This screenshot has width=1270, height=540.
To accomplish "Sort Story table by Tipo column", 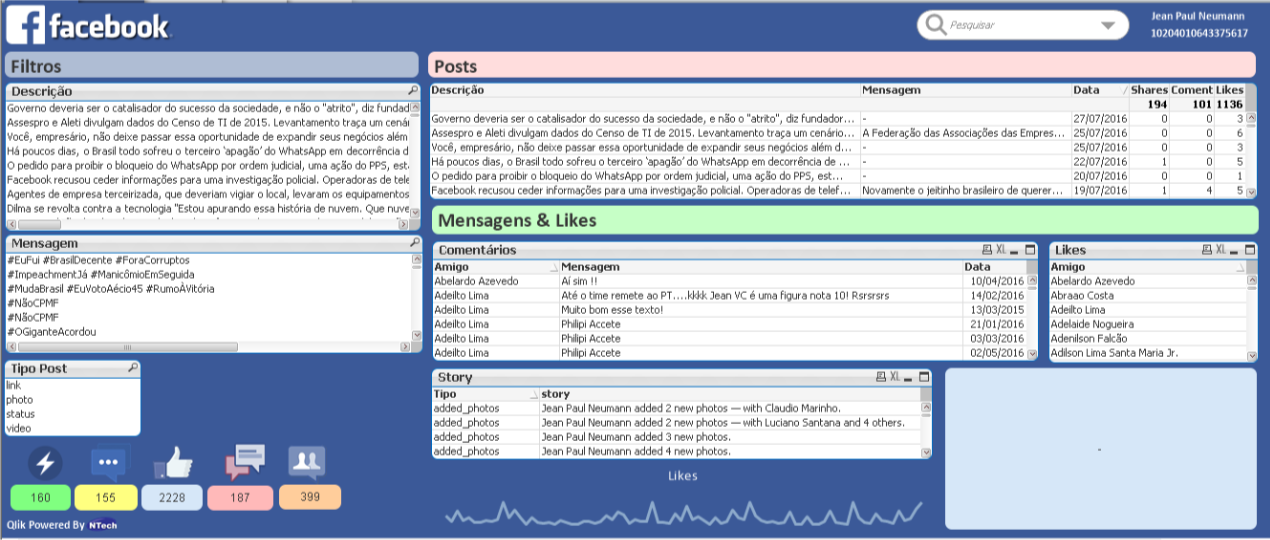I will [485, 394].
